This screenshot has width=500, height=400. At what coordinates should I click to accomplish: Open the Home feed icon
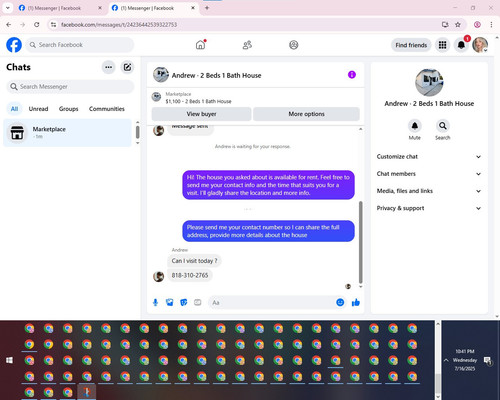[x=200, y=45]
